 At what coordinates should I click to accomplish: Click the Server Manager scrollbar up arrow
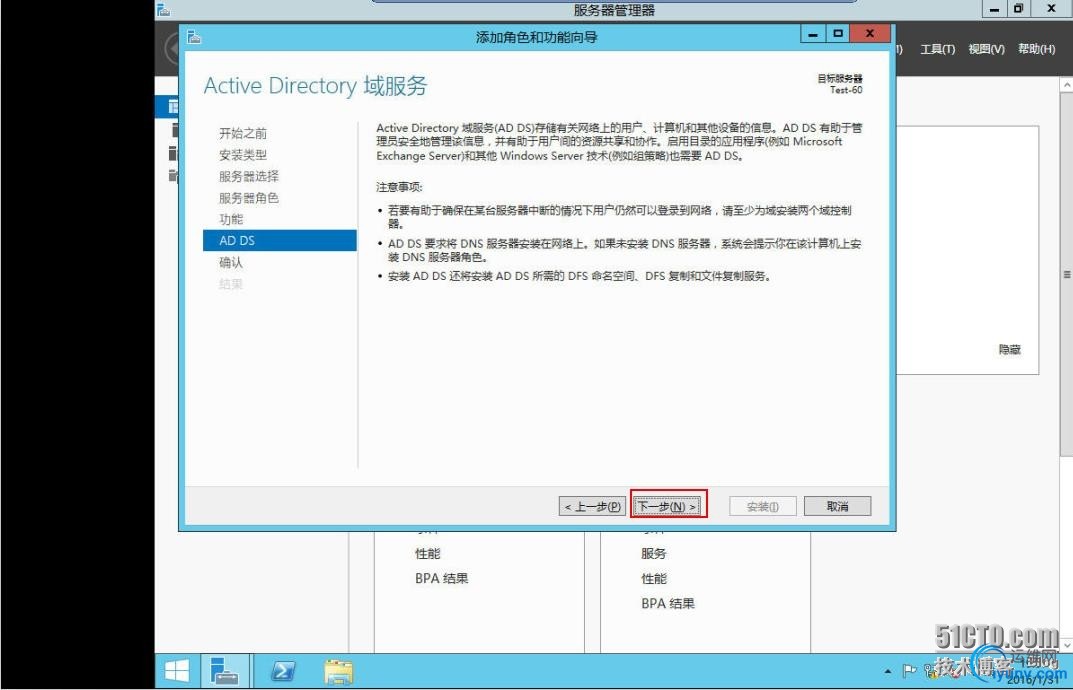tap(1067, 84)
